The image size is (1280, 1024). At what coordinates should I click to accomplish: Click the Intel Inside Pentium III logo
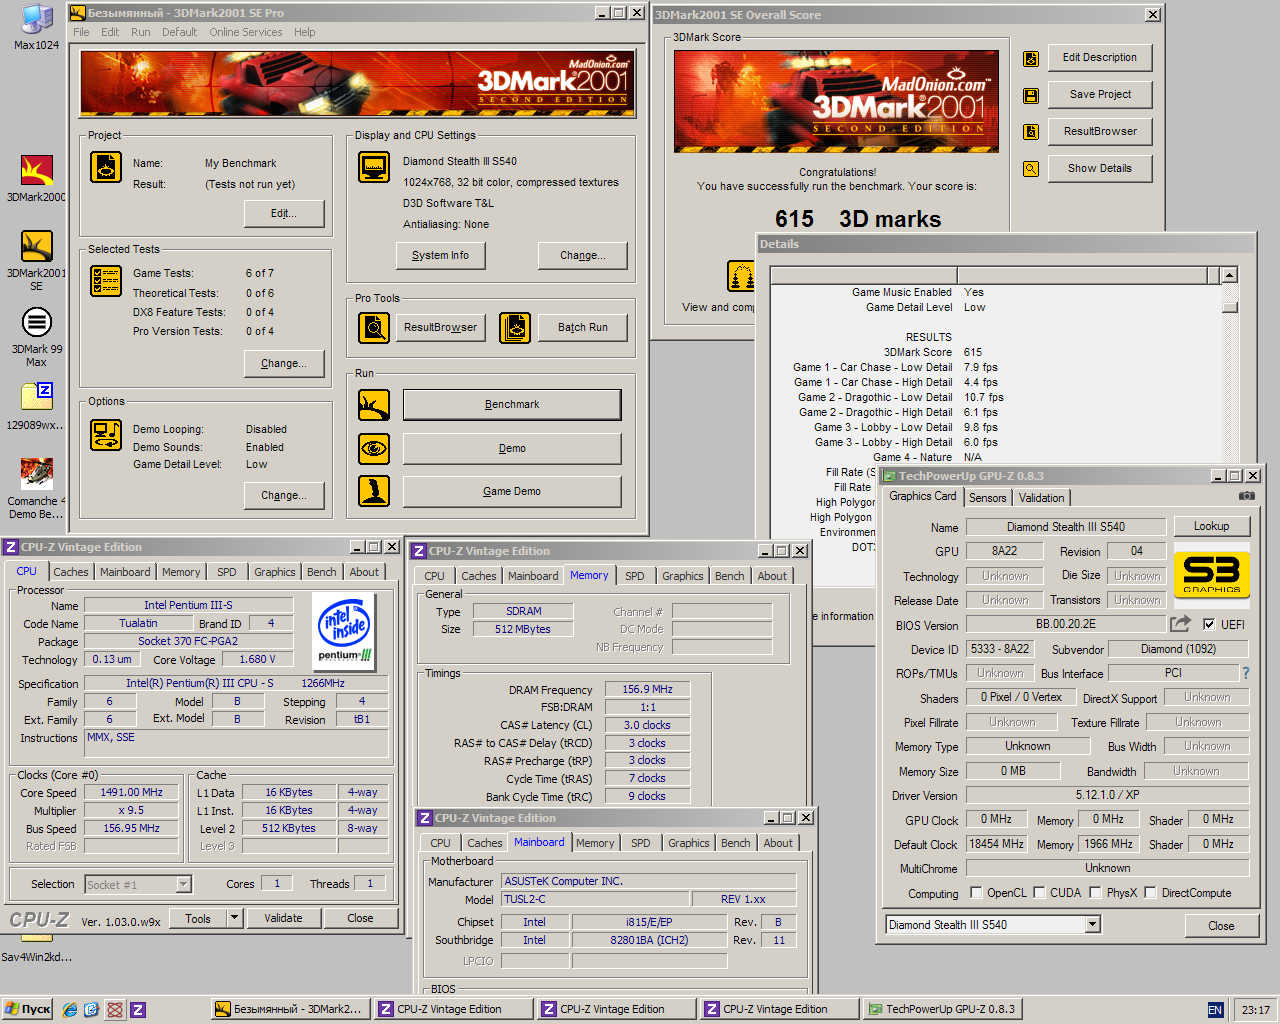pos(345,630)
